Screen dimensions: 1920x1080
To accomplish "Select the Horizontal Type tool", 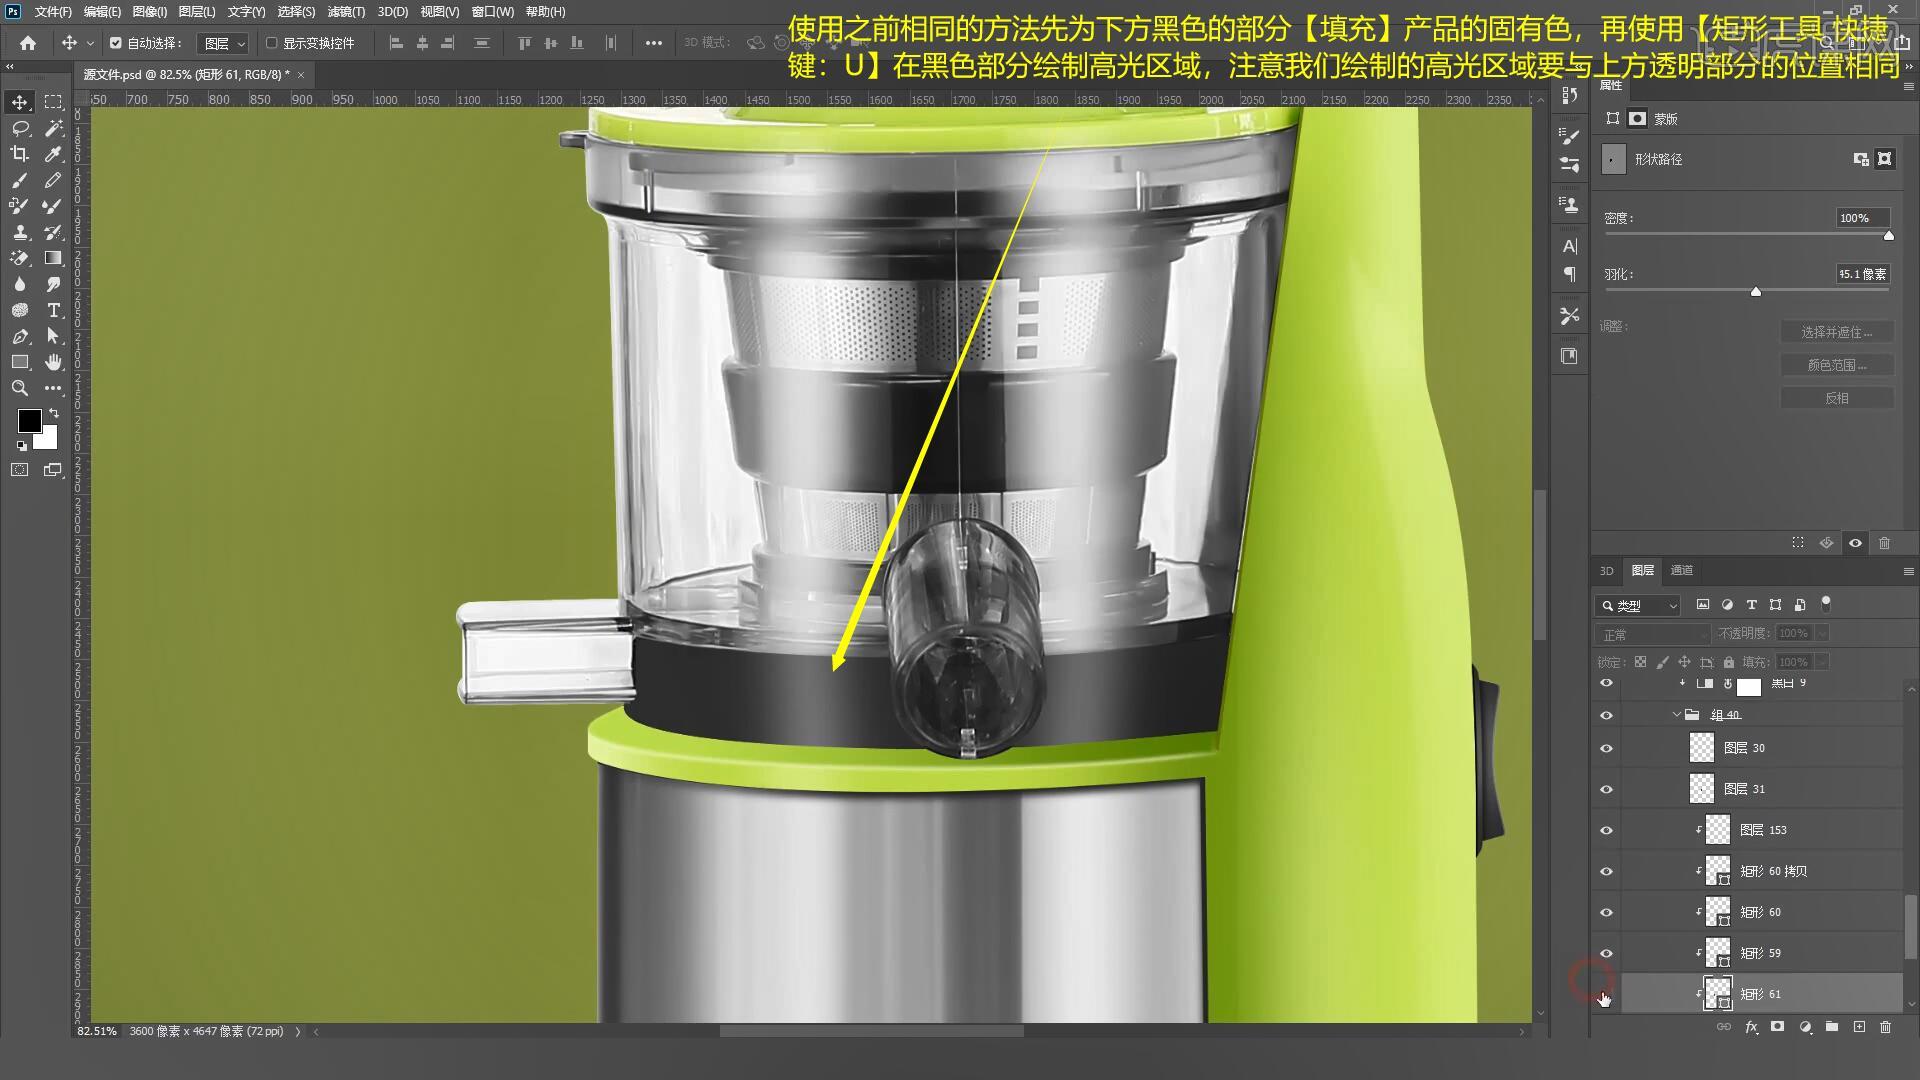I will (x=53, y=310).
